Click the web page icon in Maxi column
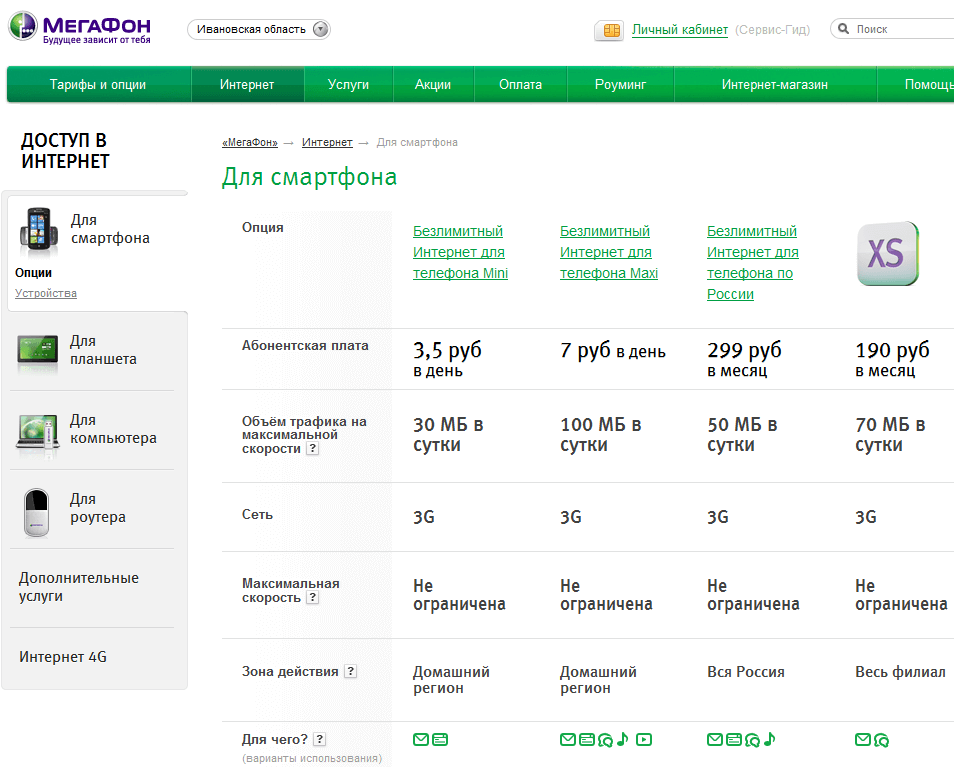 pyautogui.click(x=587, y=740)
